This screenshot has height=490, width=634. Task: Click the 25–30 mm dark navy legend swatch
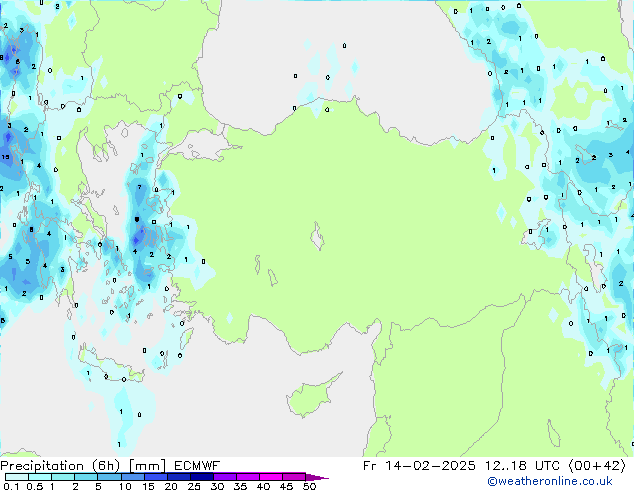(x=201, y=477)
